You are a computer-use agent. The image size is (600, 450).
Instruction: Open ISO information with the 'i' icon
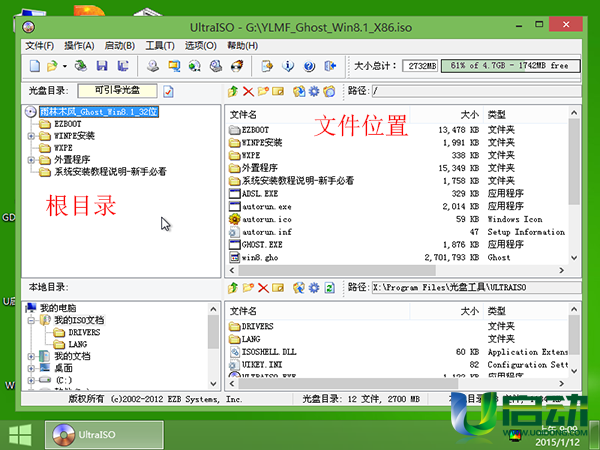pos(288,66)
